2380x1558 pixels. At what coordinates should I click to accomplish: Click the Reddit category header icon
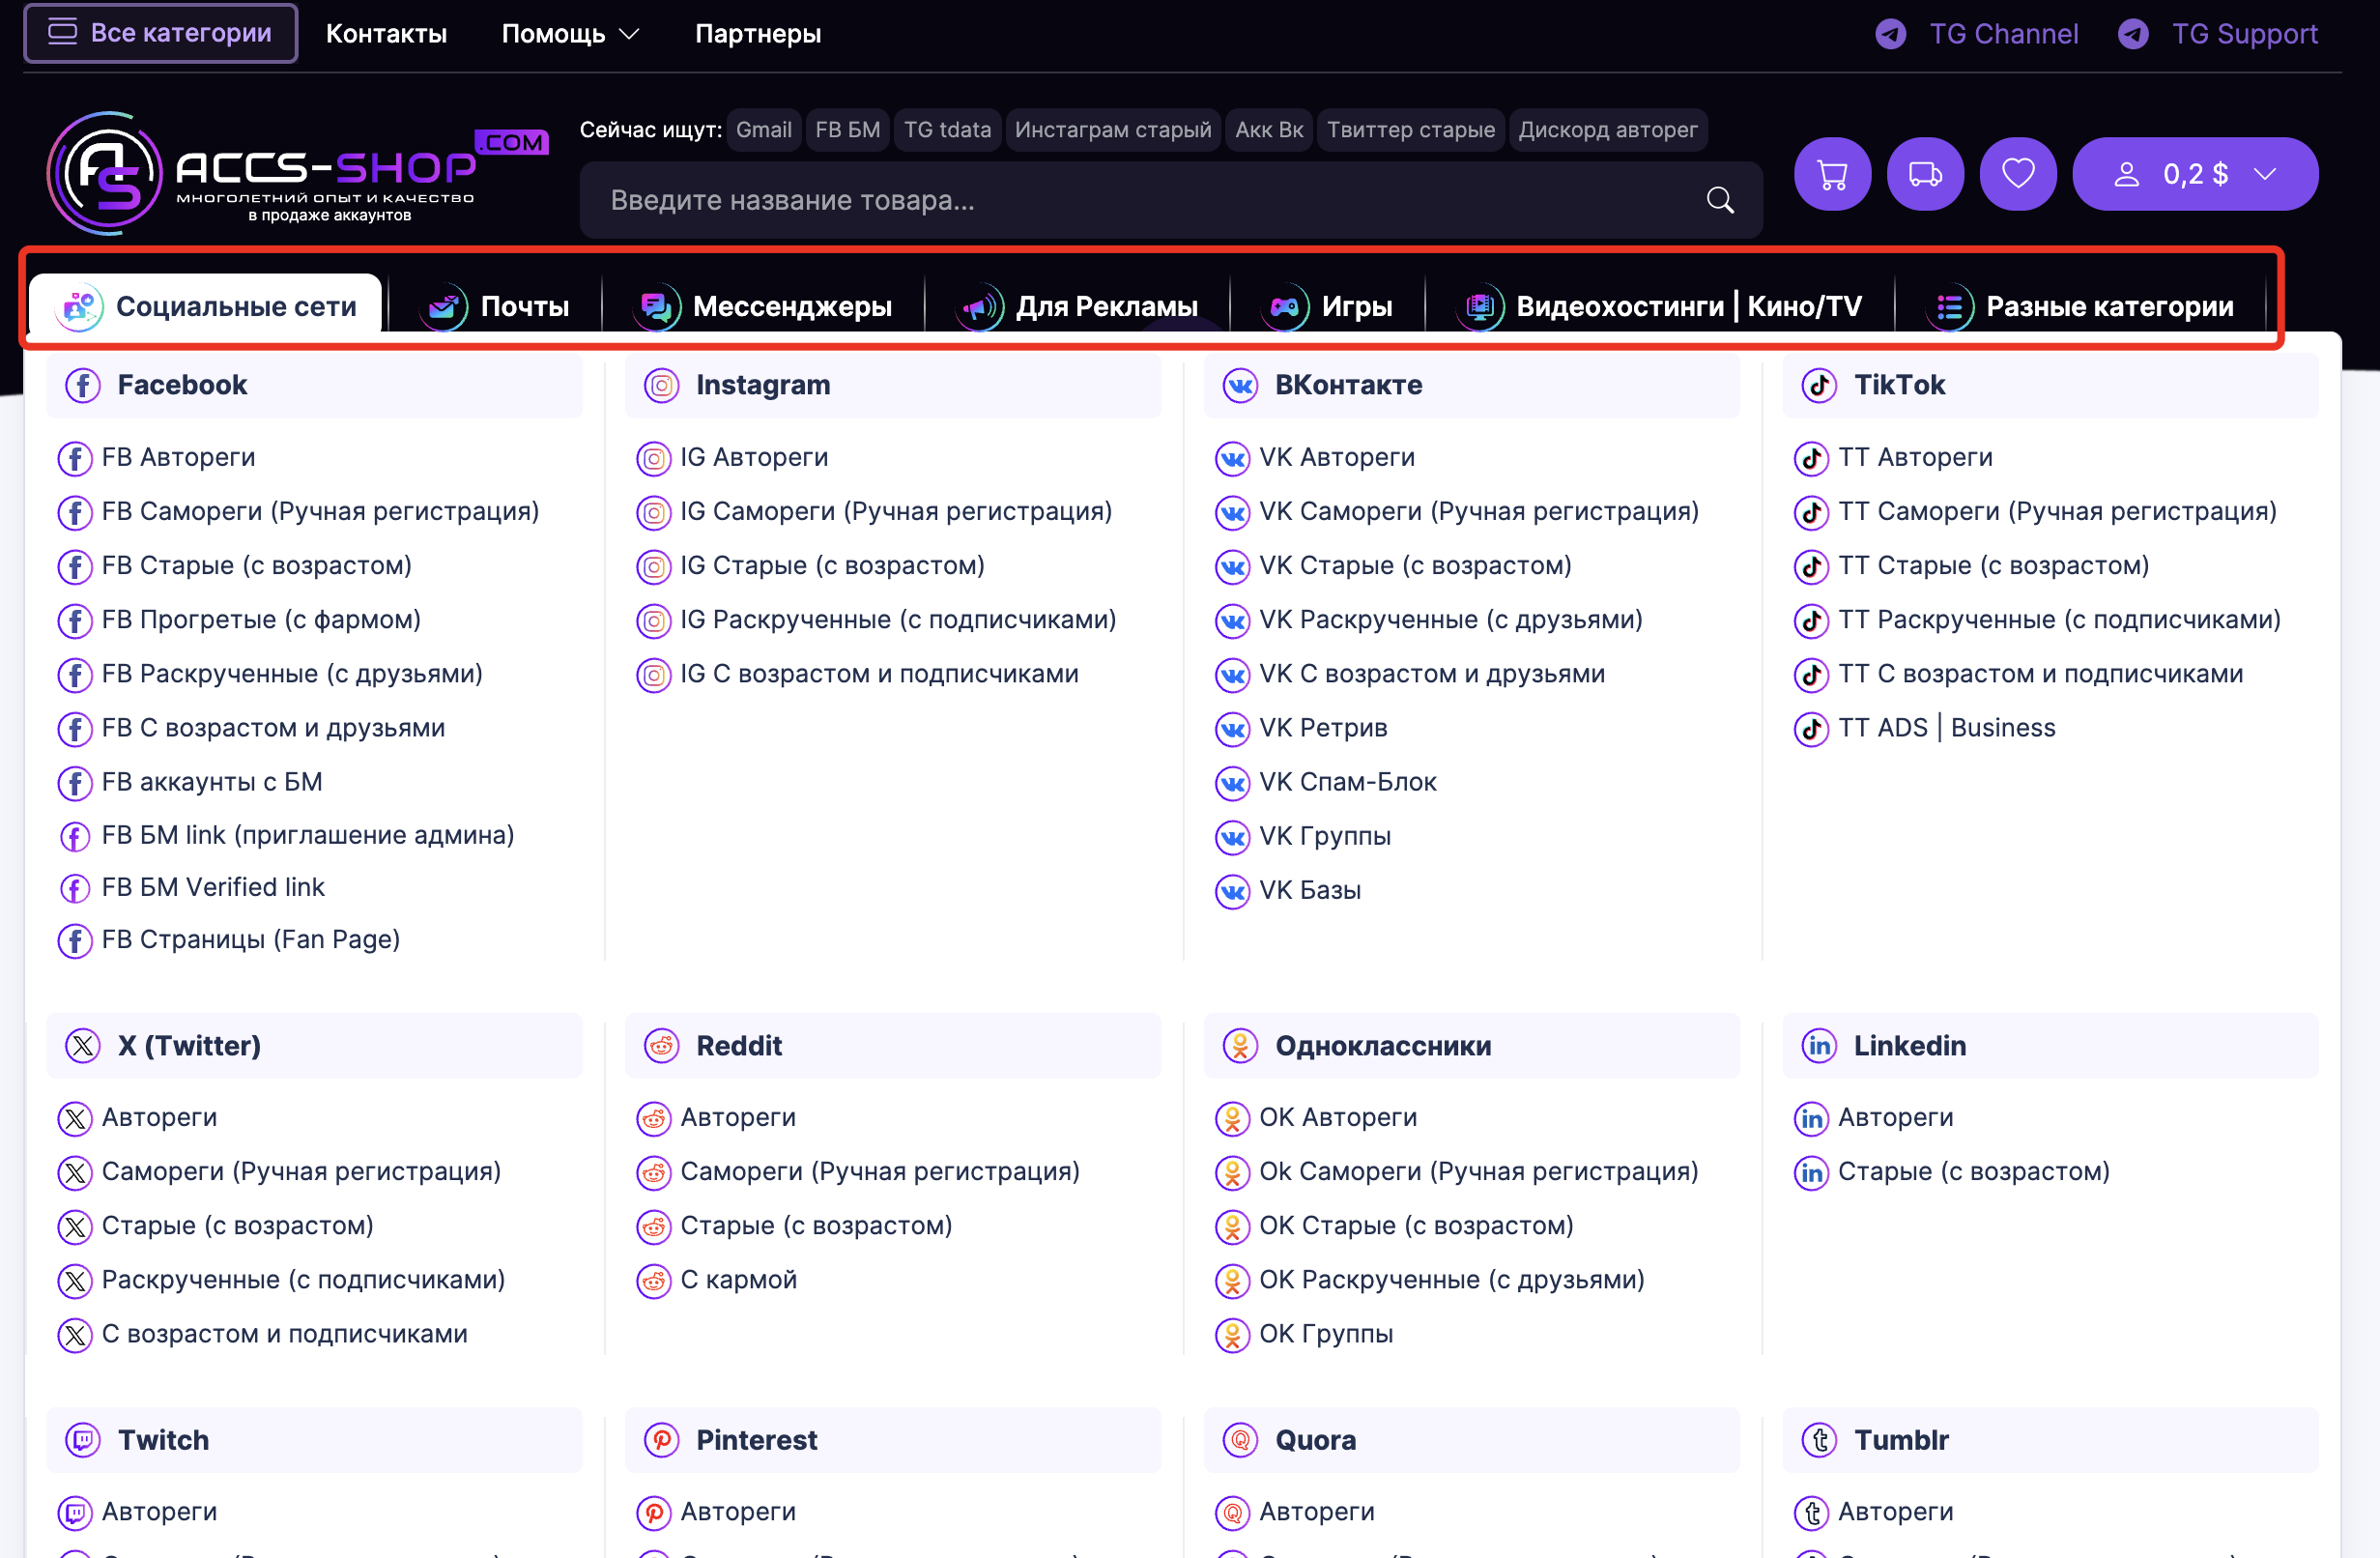tap(661, 1046)
